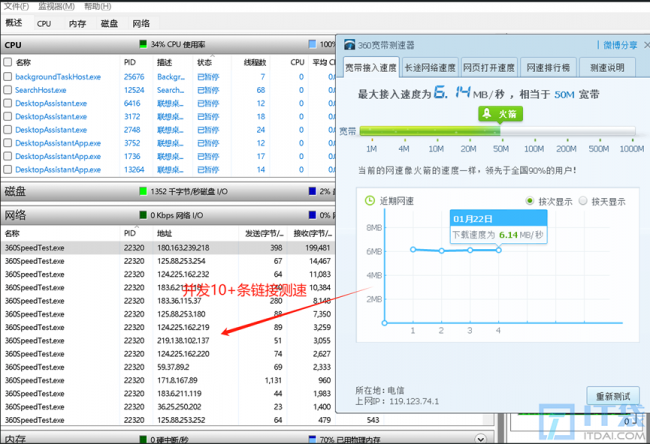Sort network table by 发送(字节/秒) column

pos(264,233)
